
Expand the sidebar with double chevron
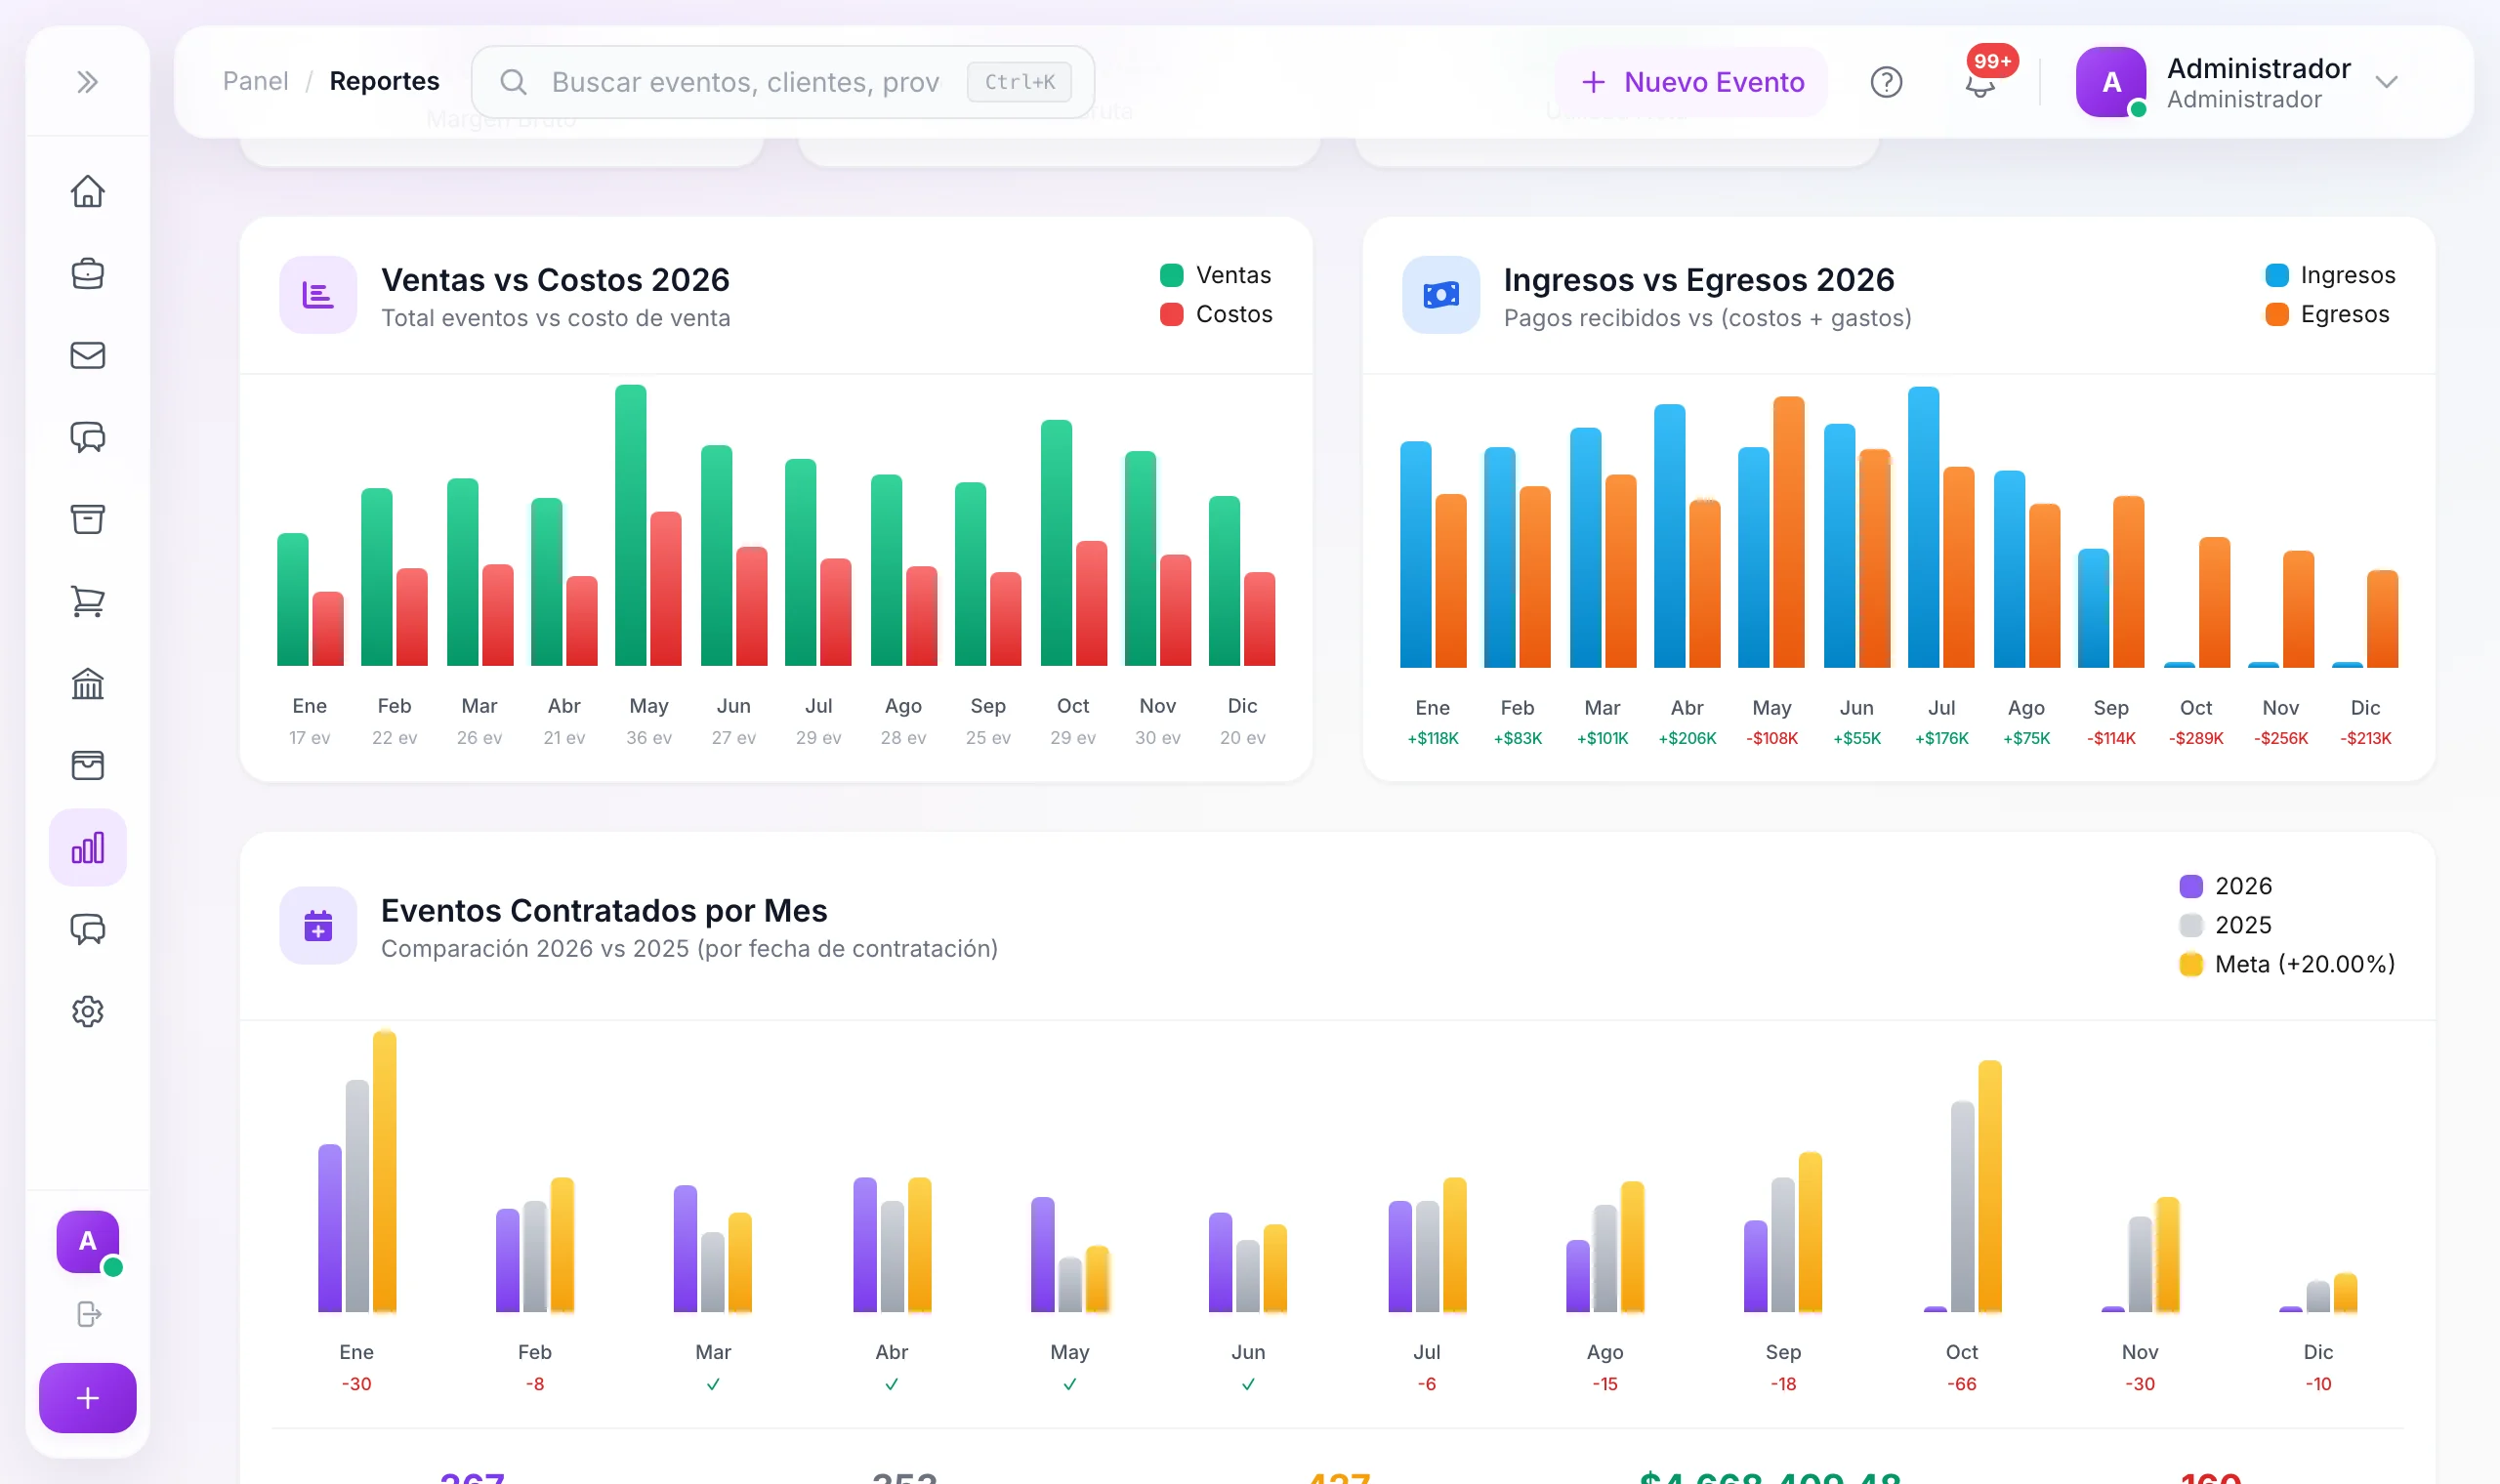click(x=88, y=82)
